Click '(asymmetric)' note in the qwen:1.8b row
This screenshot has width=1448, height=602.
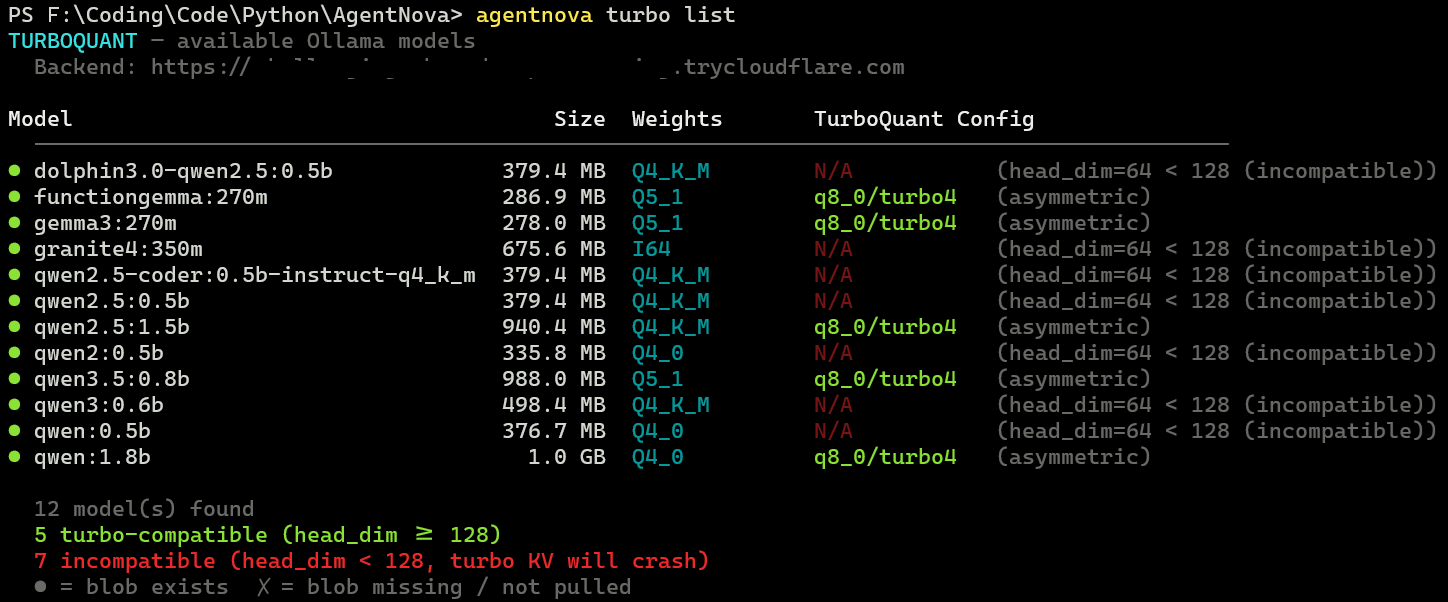pyautogui.click(x=1074, y=457)
